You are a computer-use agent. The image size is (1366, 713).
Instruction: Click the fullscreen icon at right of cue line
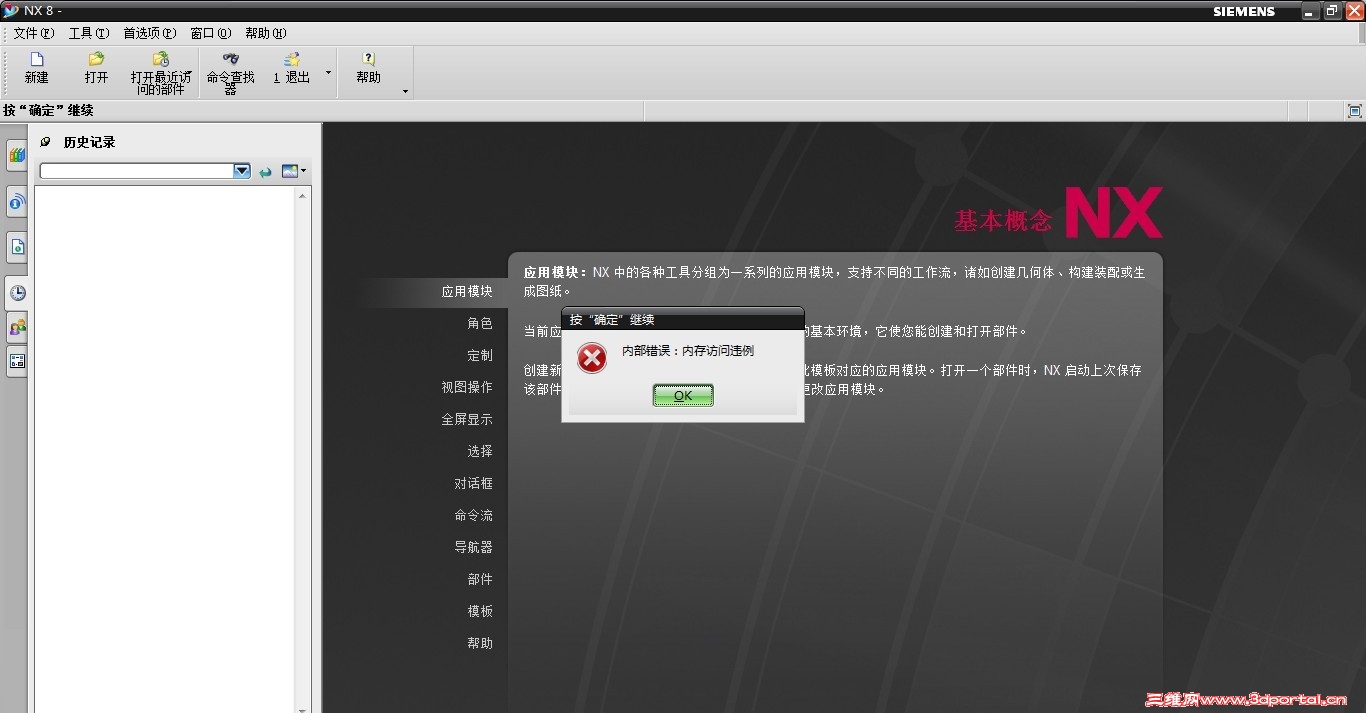1355,111
